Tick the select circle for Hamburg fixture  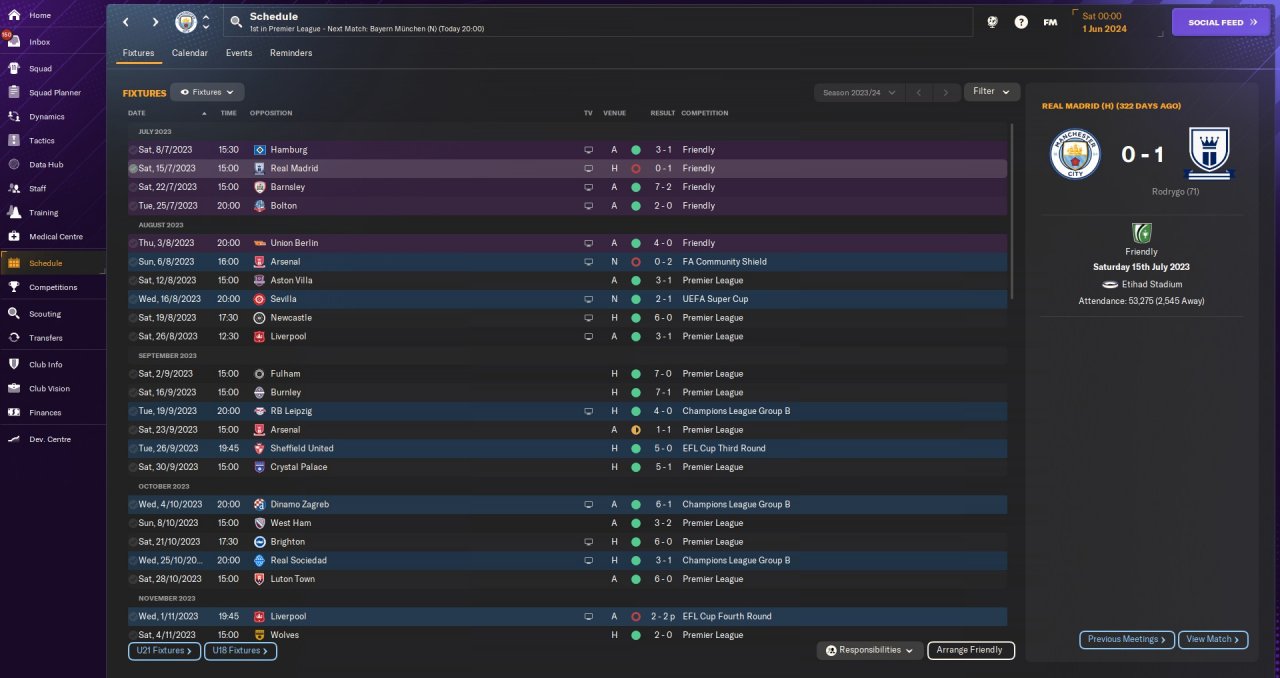click(133, 150)
